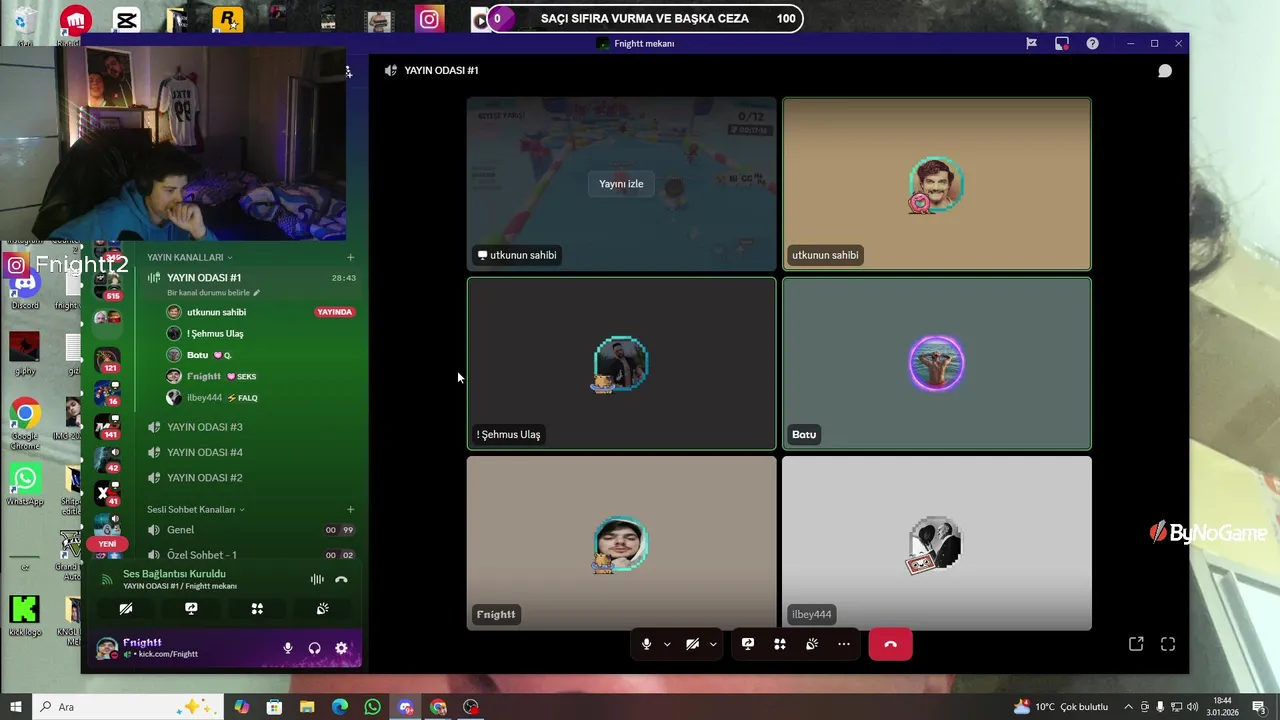Viewport: 1280px width, 720px height.
Task: Add channel to Sesli Sohbet Kanalları
Action: [350, 509]
